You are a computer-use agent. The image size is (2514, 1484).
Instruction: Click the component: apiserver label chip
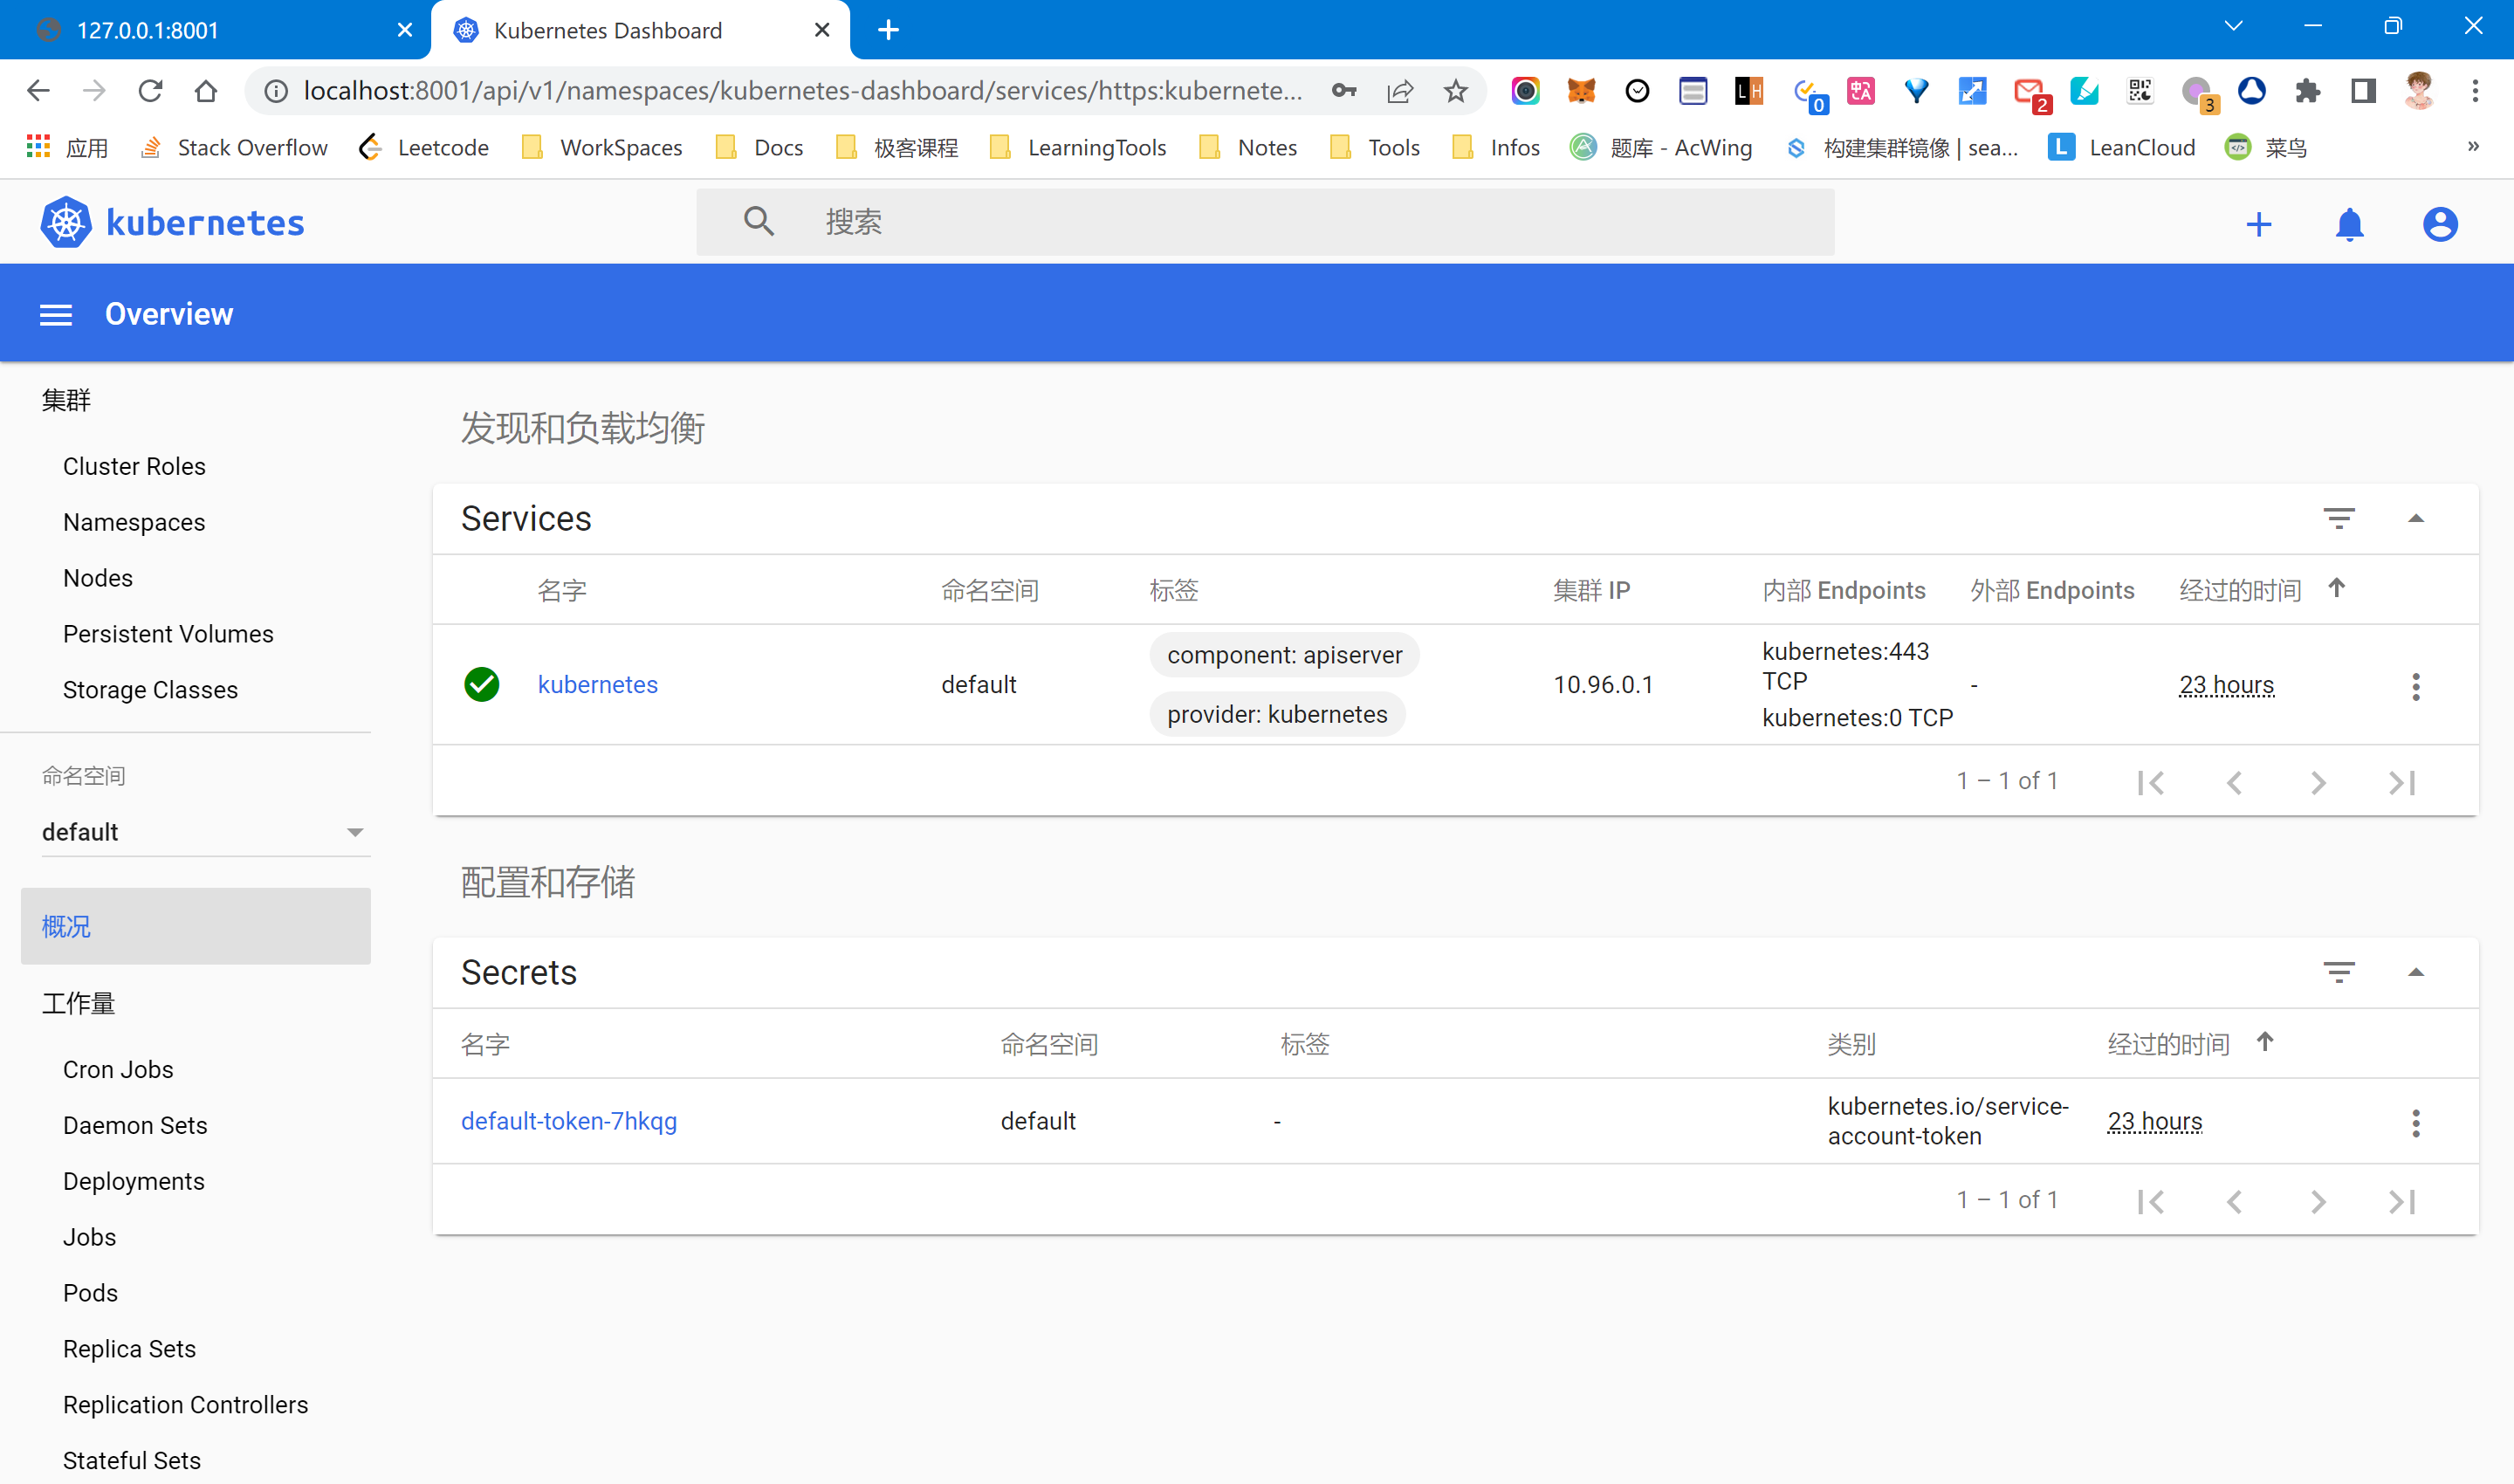[x=1284, y=655]
